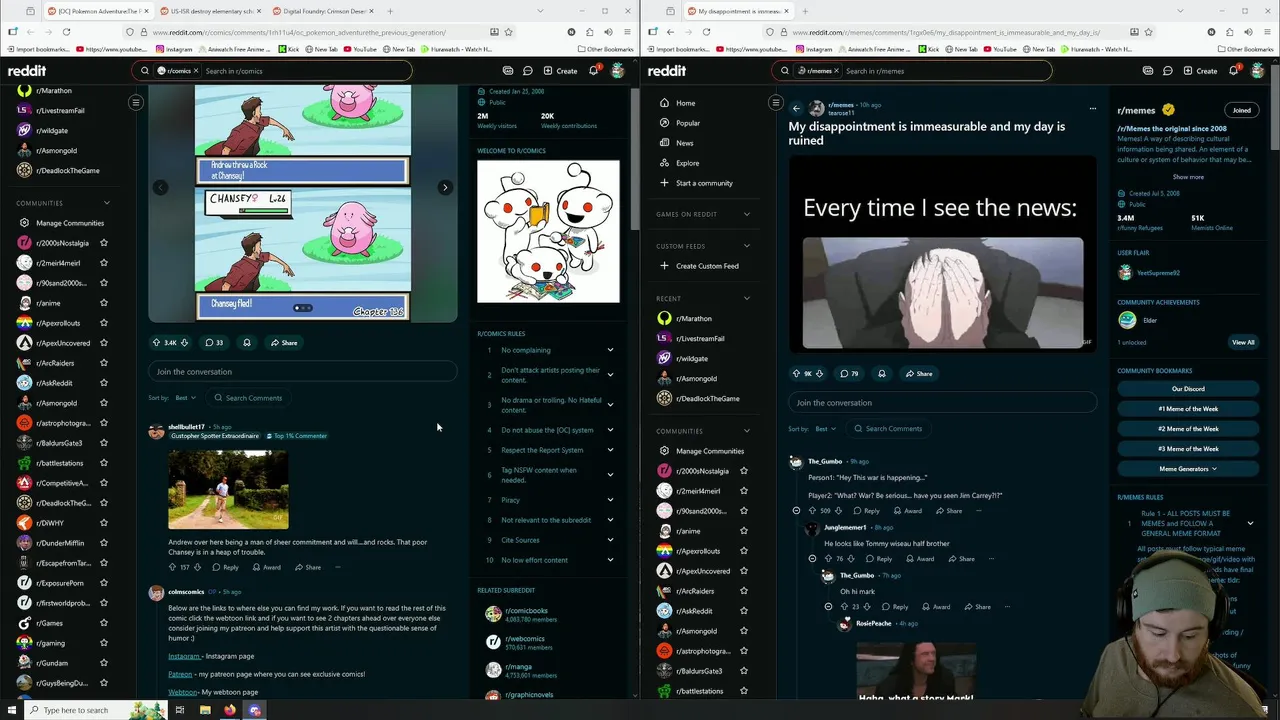
Task: Collapse Games on Reddit section
Action: [746, 214]
